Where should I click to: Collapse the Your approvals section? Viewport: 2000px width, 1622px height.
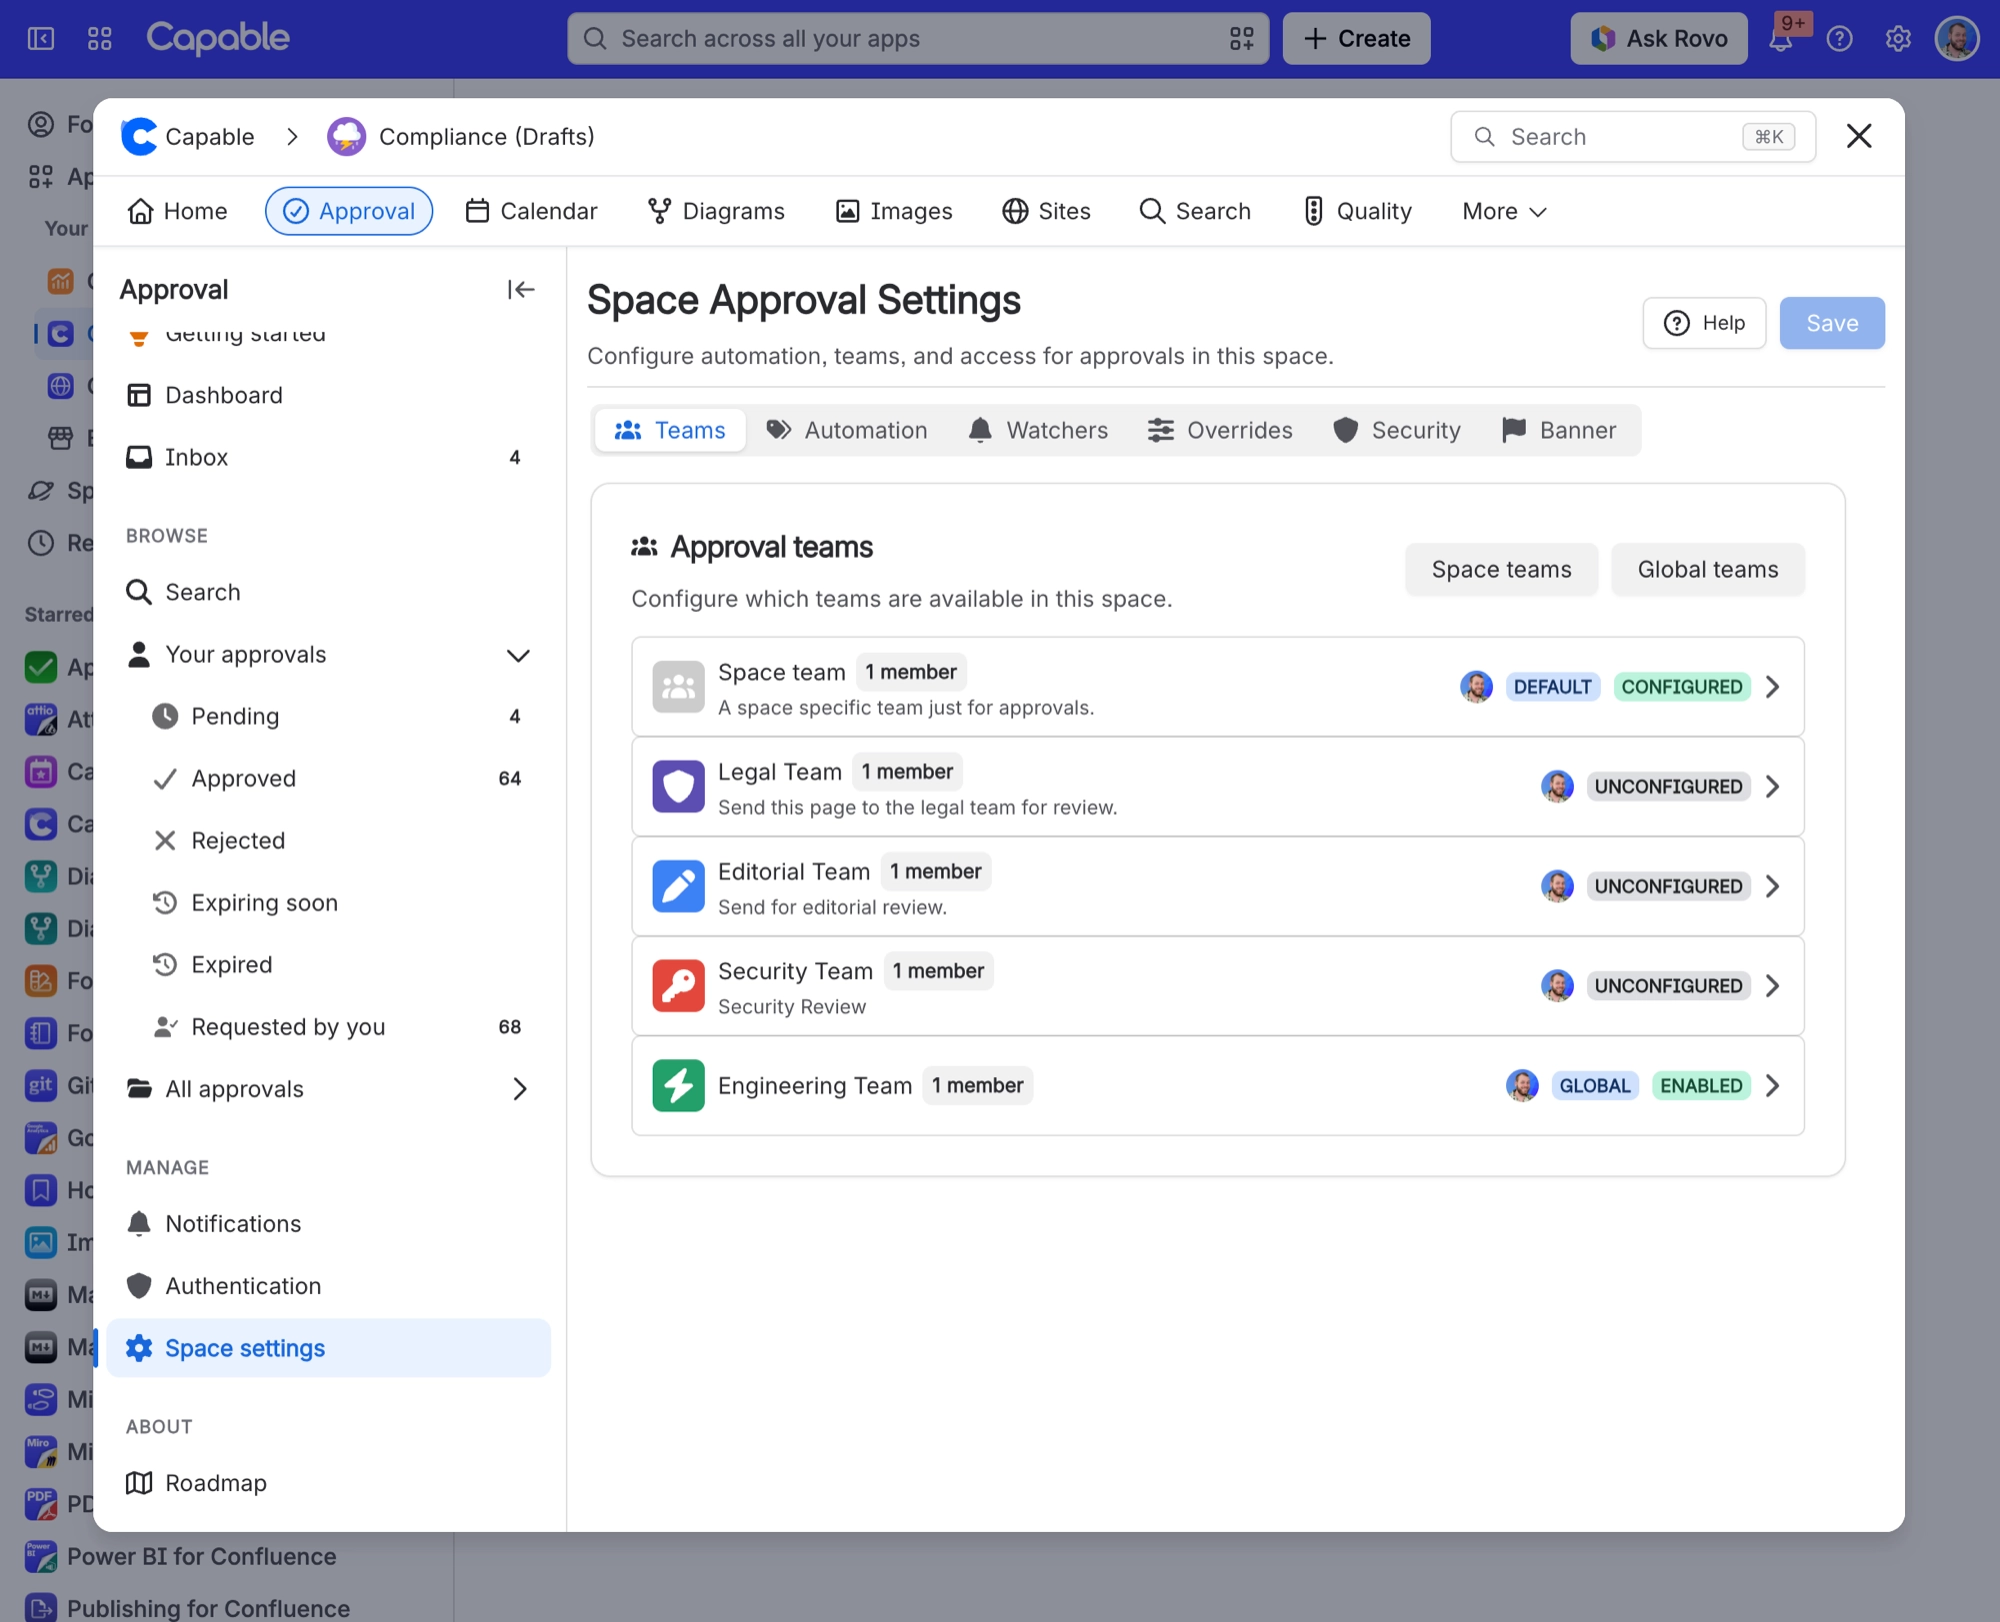517,655
